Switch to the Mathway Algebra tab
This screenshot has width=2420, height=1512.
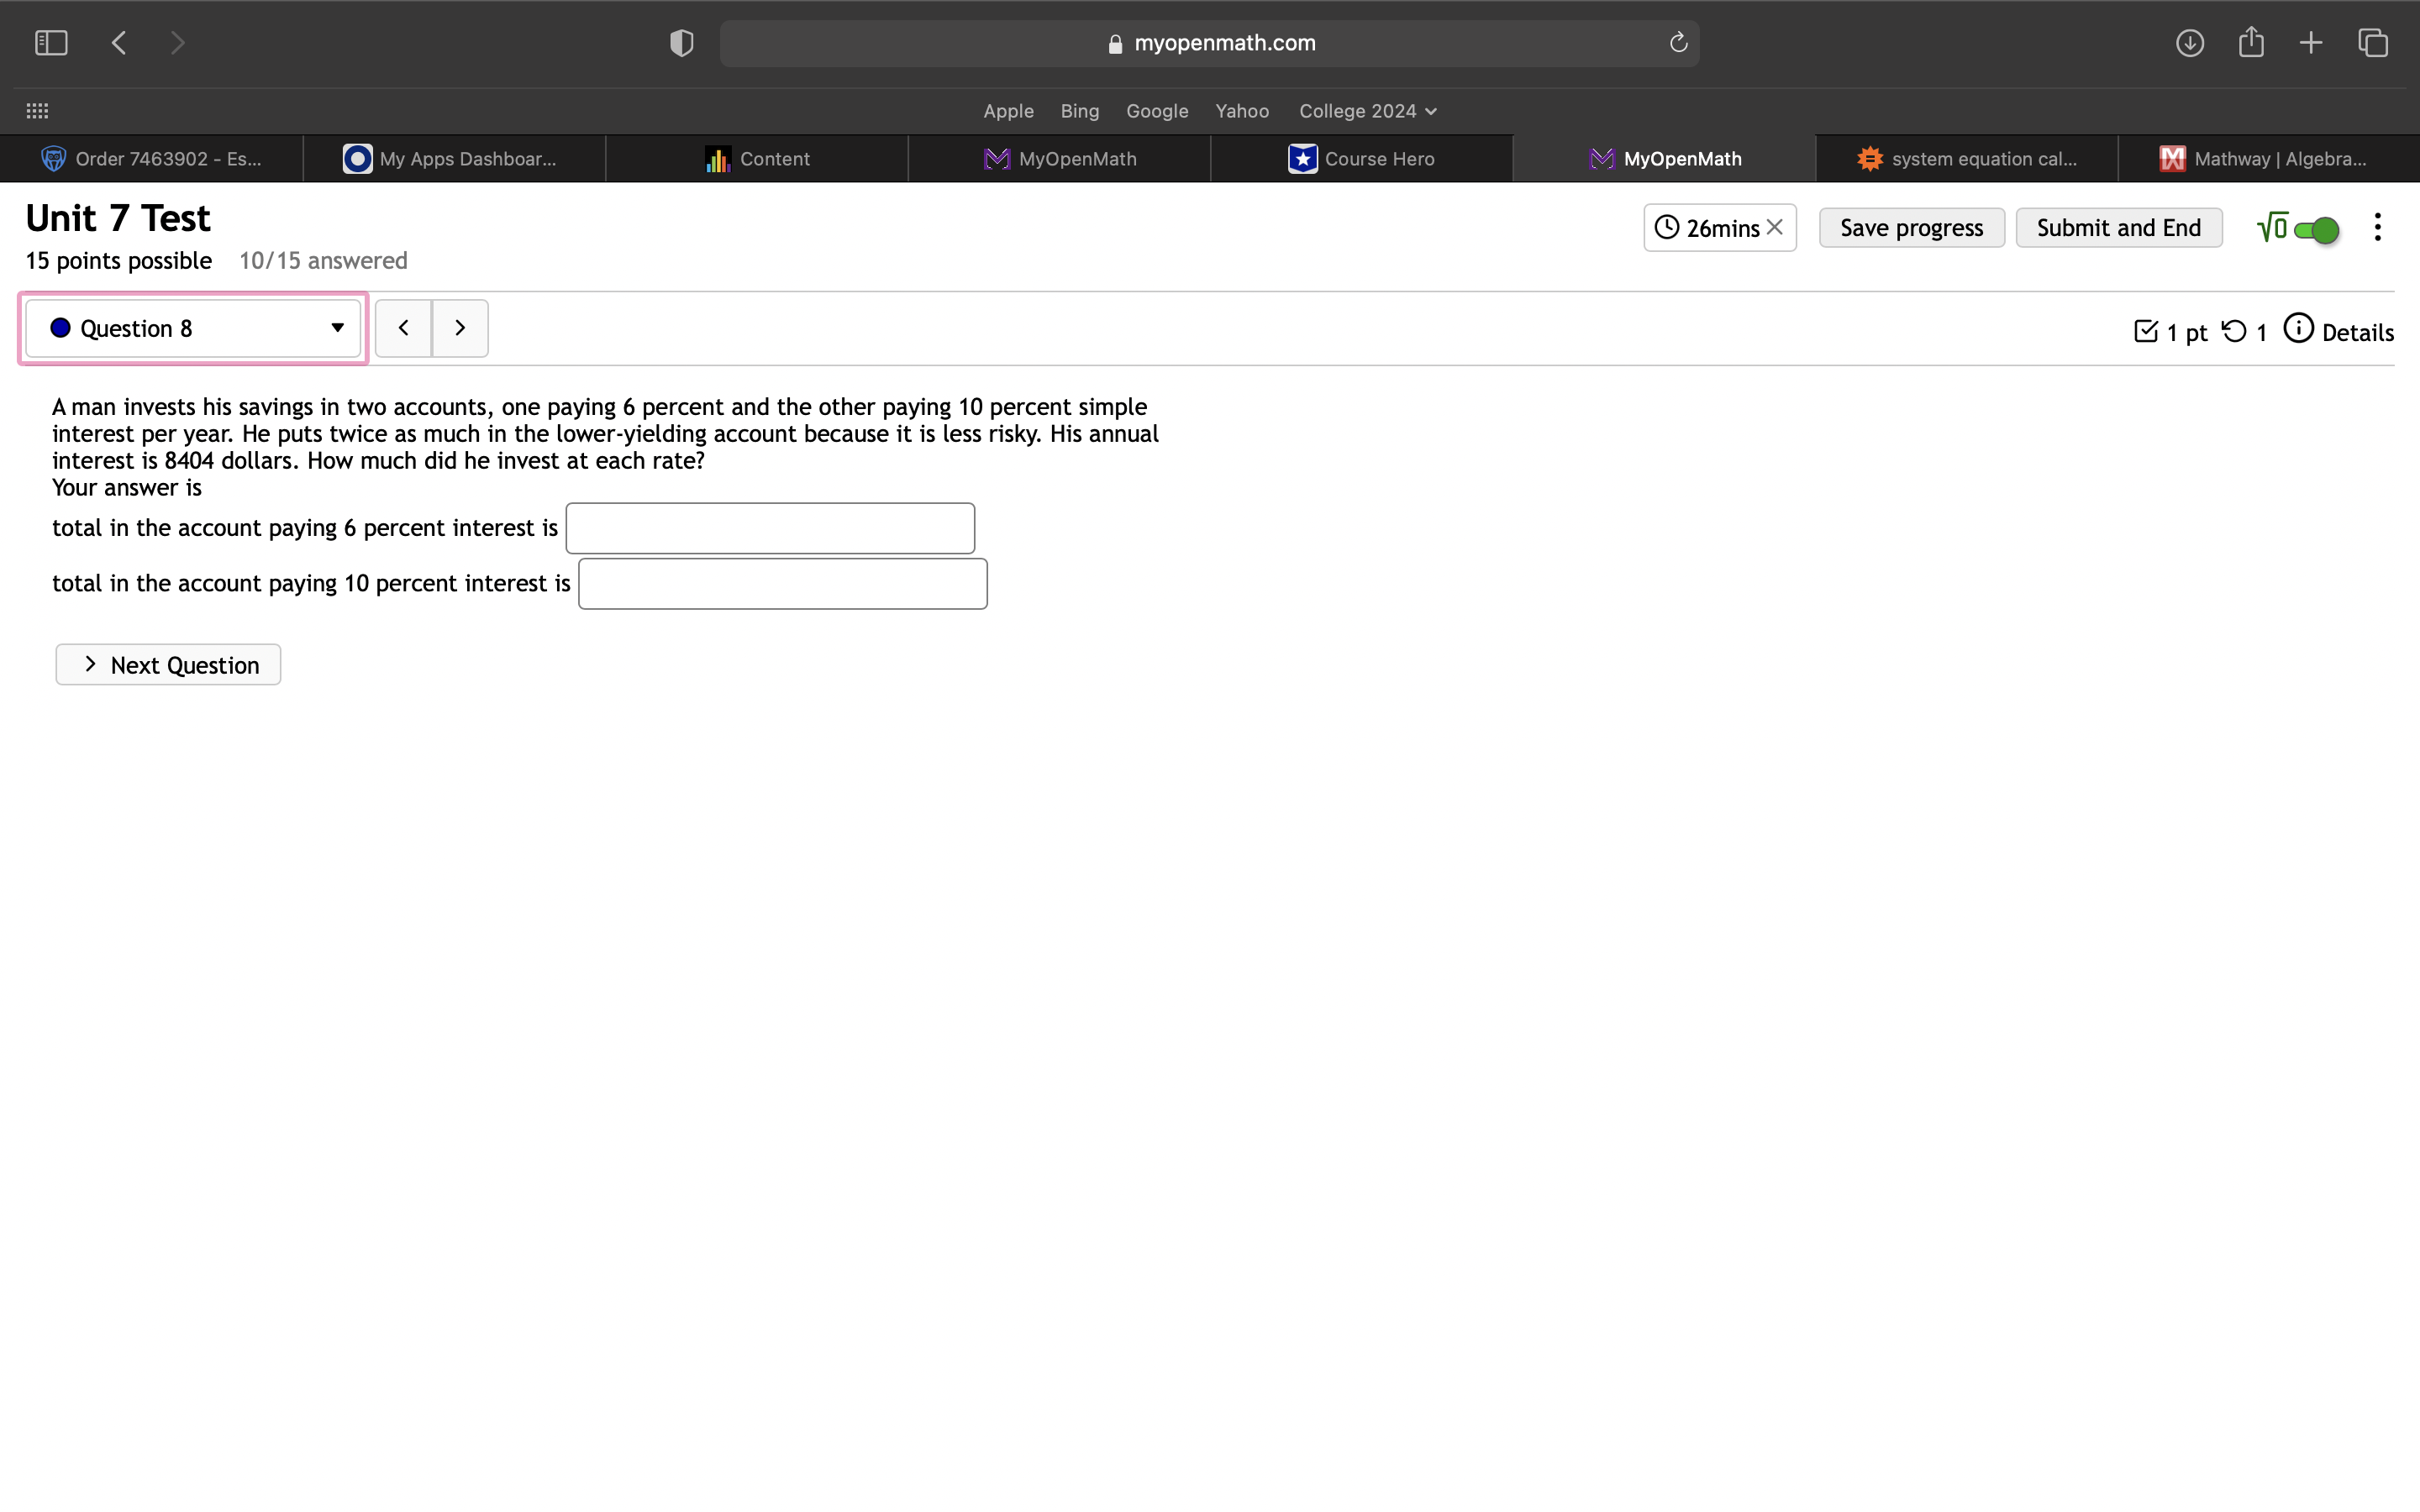point(2266,158)
